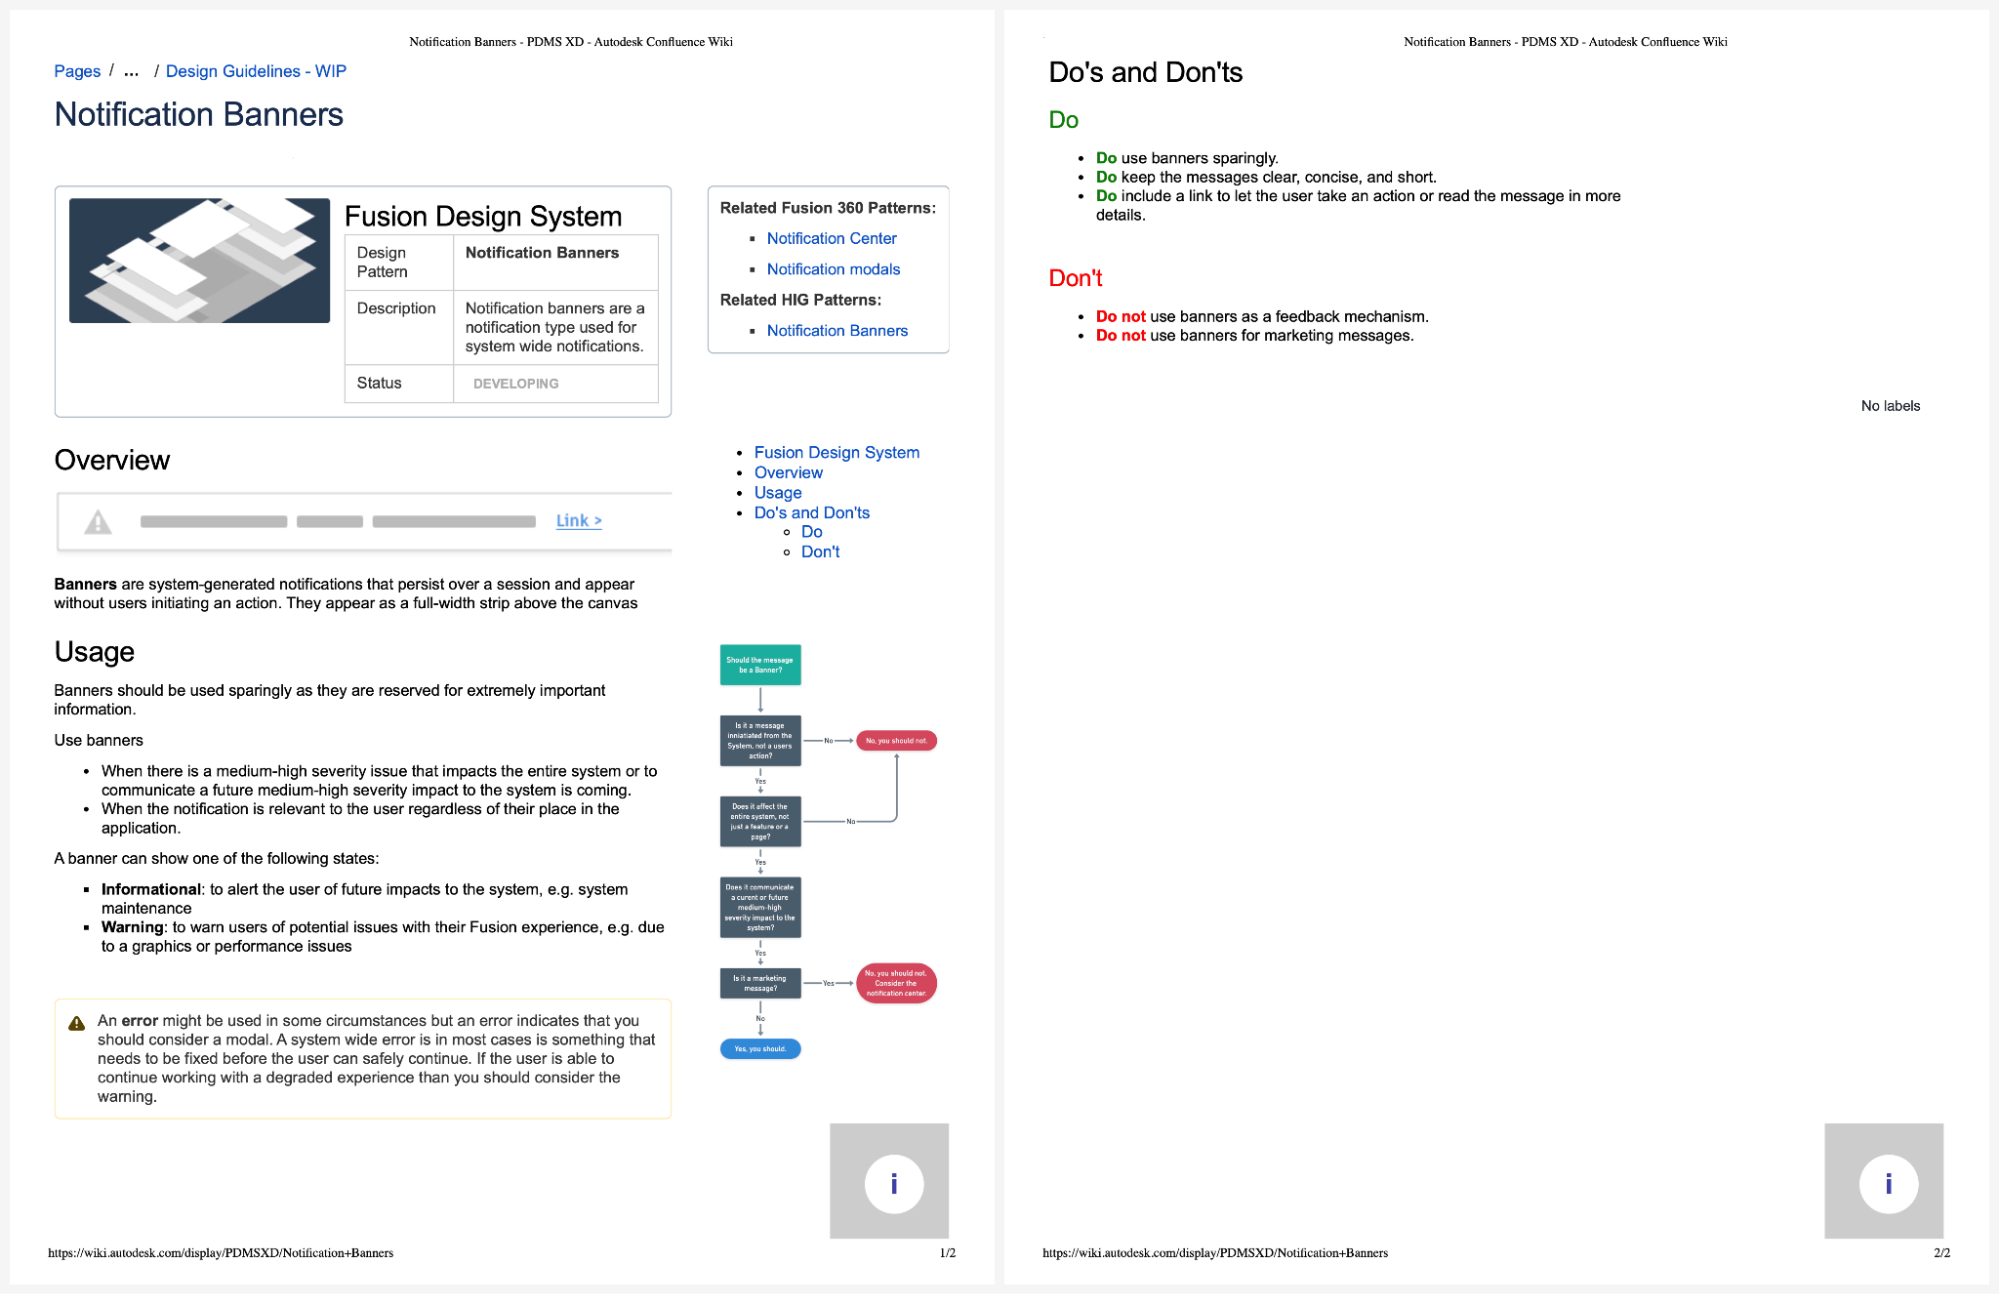Click red pill 'Consider the notification center'

pyautogui.click(x=896, y=984)
